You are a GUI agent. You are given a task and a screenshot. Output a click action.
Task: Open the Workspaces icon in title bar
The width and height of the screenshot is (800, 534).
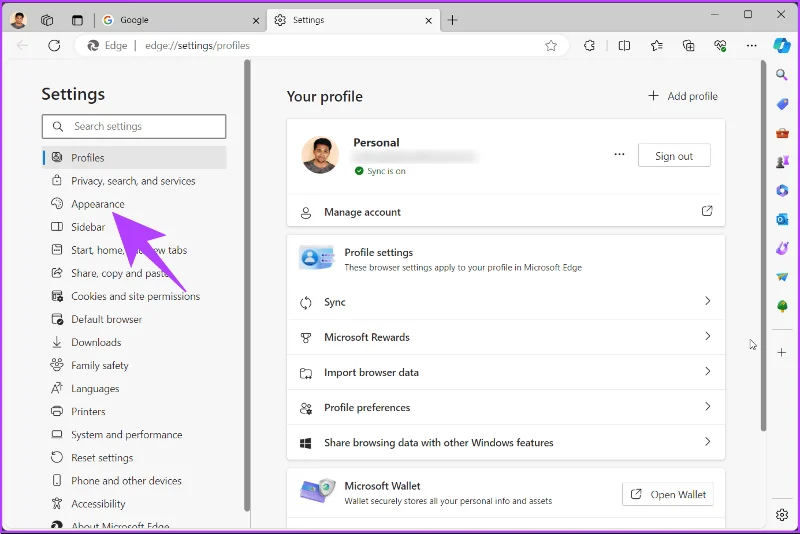(x=47, y=20)
